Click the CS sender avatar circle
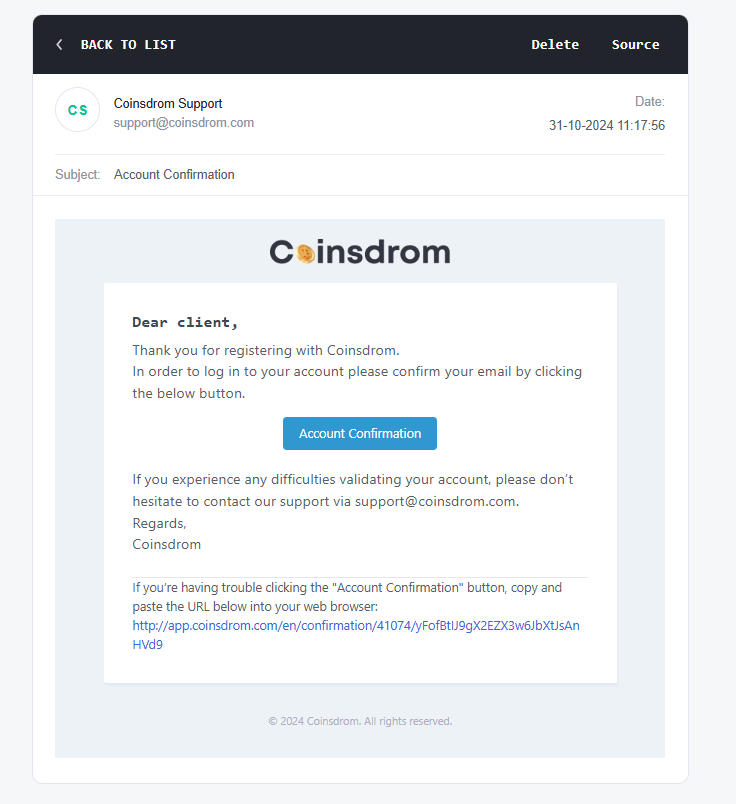The image size is (736, 804). click(77, 109)
